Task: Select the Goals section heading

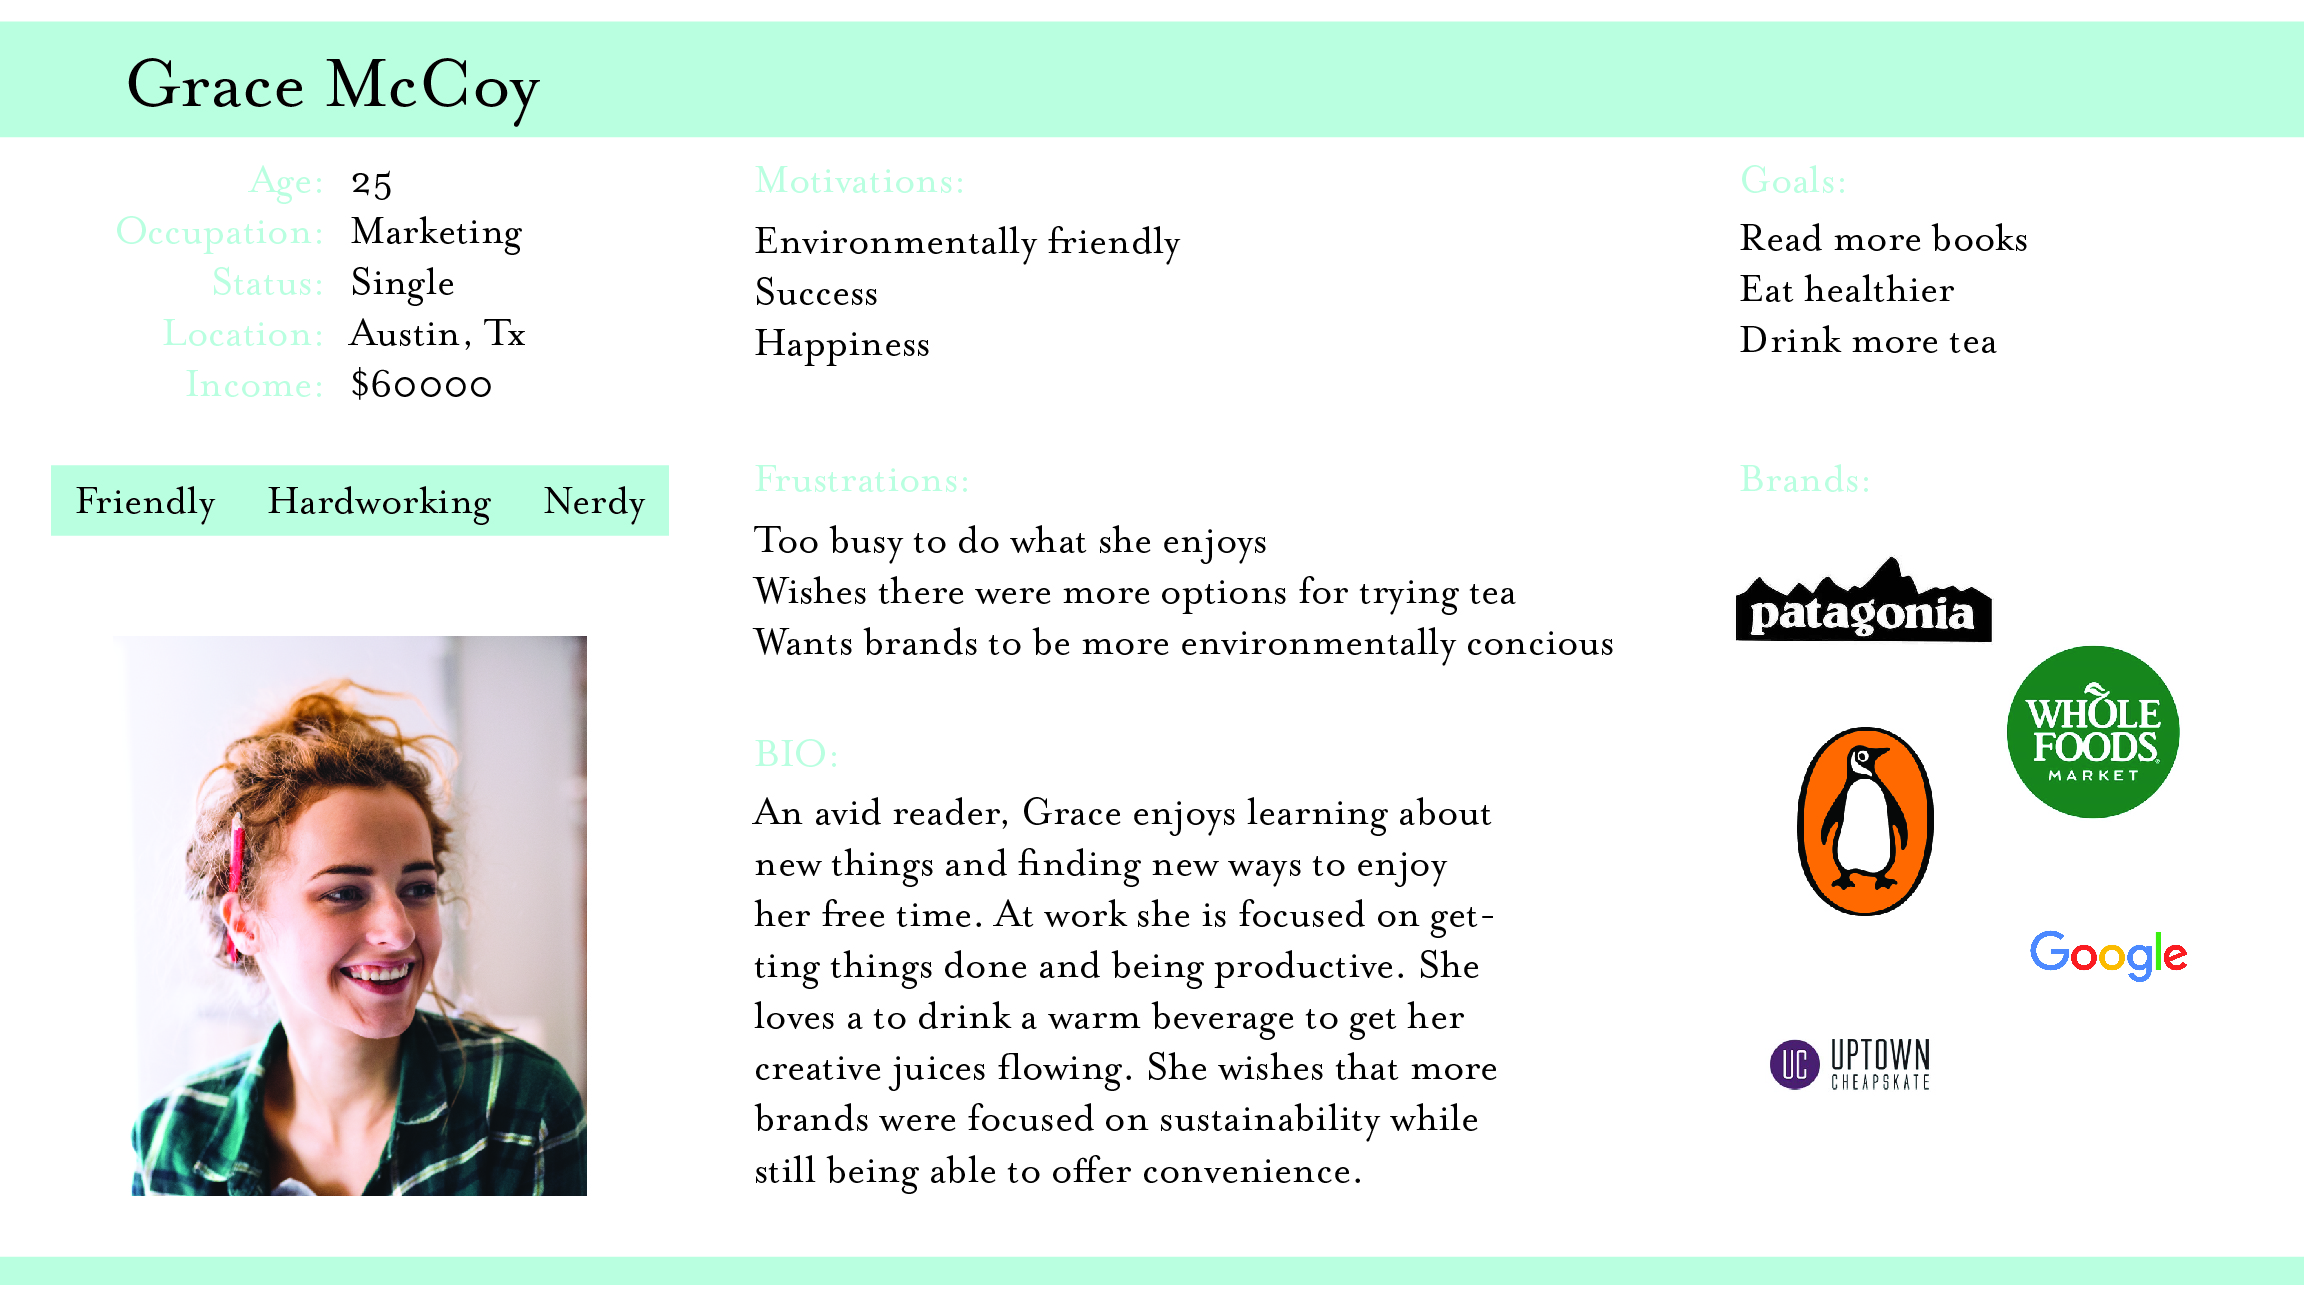Action: click(x=1793, y=181)
